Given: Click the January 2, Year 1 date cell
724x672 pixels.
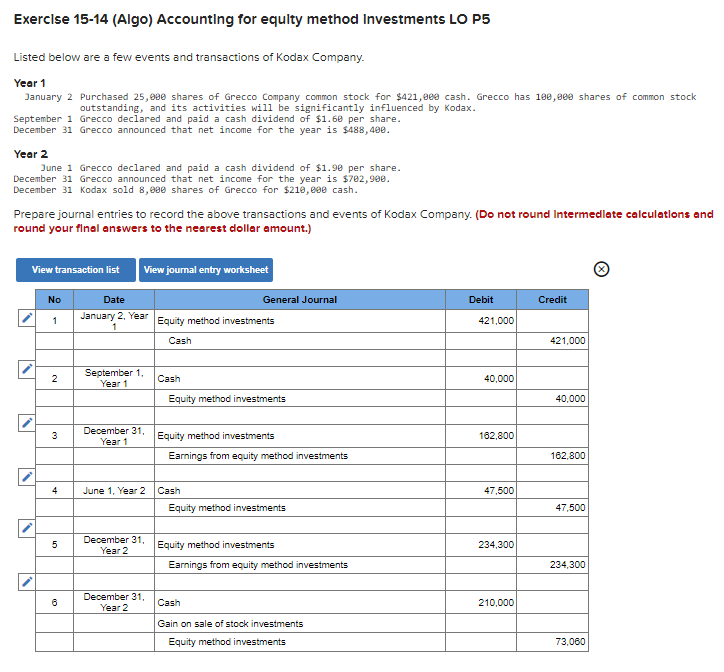Looking at the screenshot, I should point(114,321).
